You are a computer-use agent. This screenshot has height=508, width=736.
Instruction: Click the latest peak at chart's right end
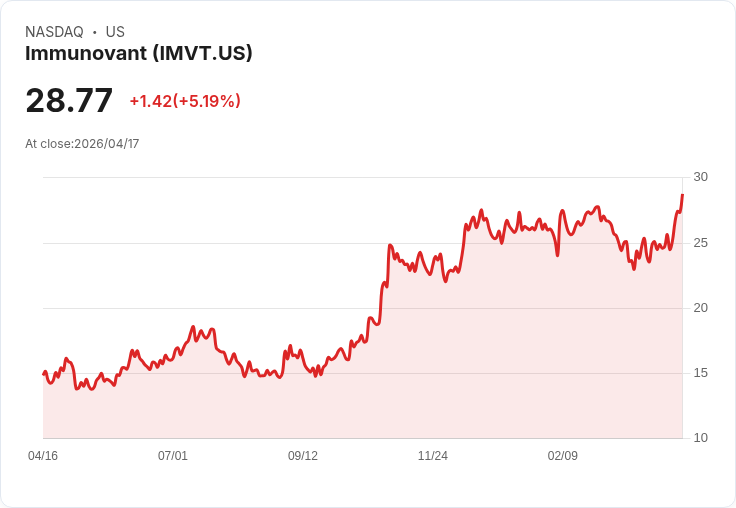682,194
